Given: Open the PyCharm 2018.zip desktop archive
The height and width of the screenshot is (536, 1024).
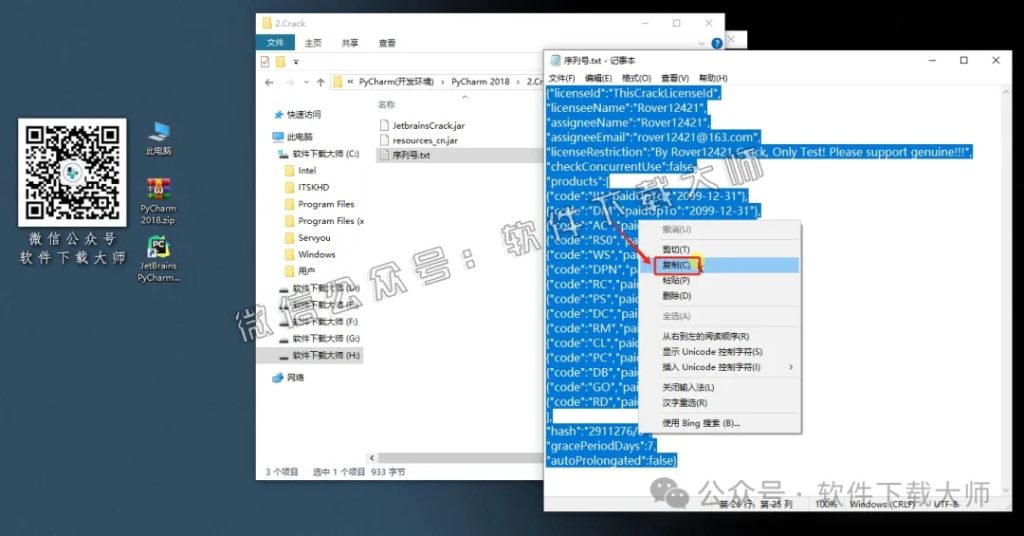Looking at the screenshot, I should pos(158,201).
